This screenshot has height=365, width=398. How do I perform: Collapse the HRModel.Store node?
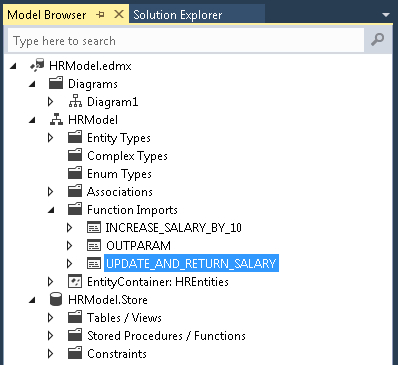(x=32, y=300)
